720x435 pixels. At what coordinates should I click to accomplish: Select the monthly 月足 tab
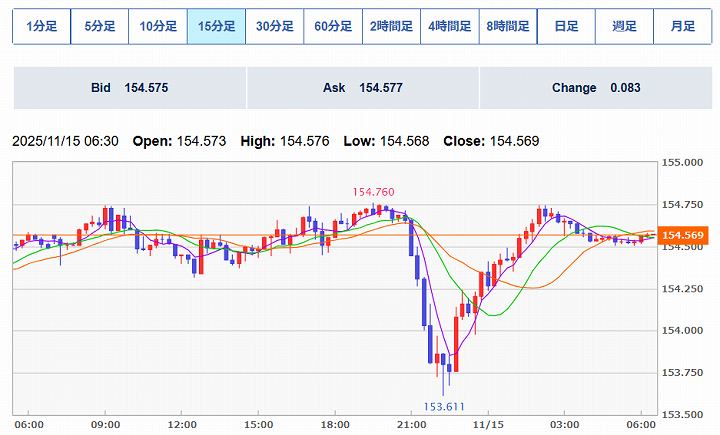[x=682, y=26]
